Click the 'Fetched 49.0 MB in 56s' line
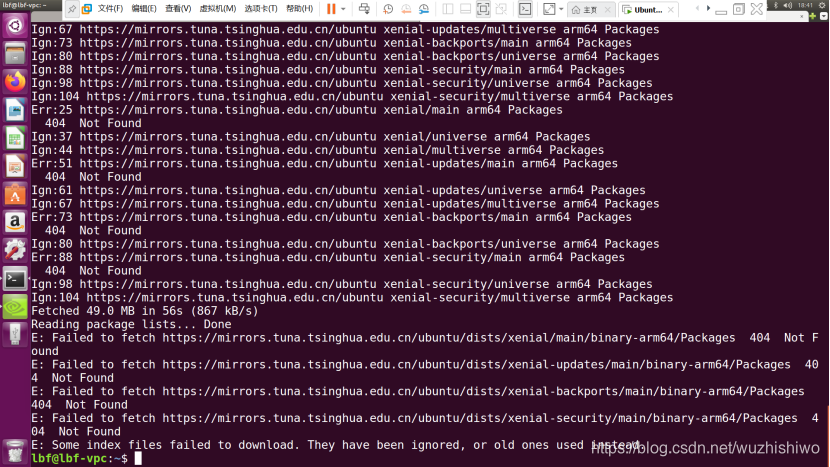The height and width of the screenshot is (467, 830). [x=145, y=311]
